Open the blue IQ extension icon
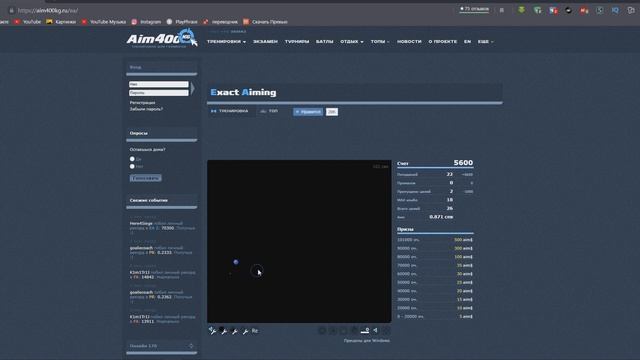The image size is (640, 360). 615,10
